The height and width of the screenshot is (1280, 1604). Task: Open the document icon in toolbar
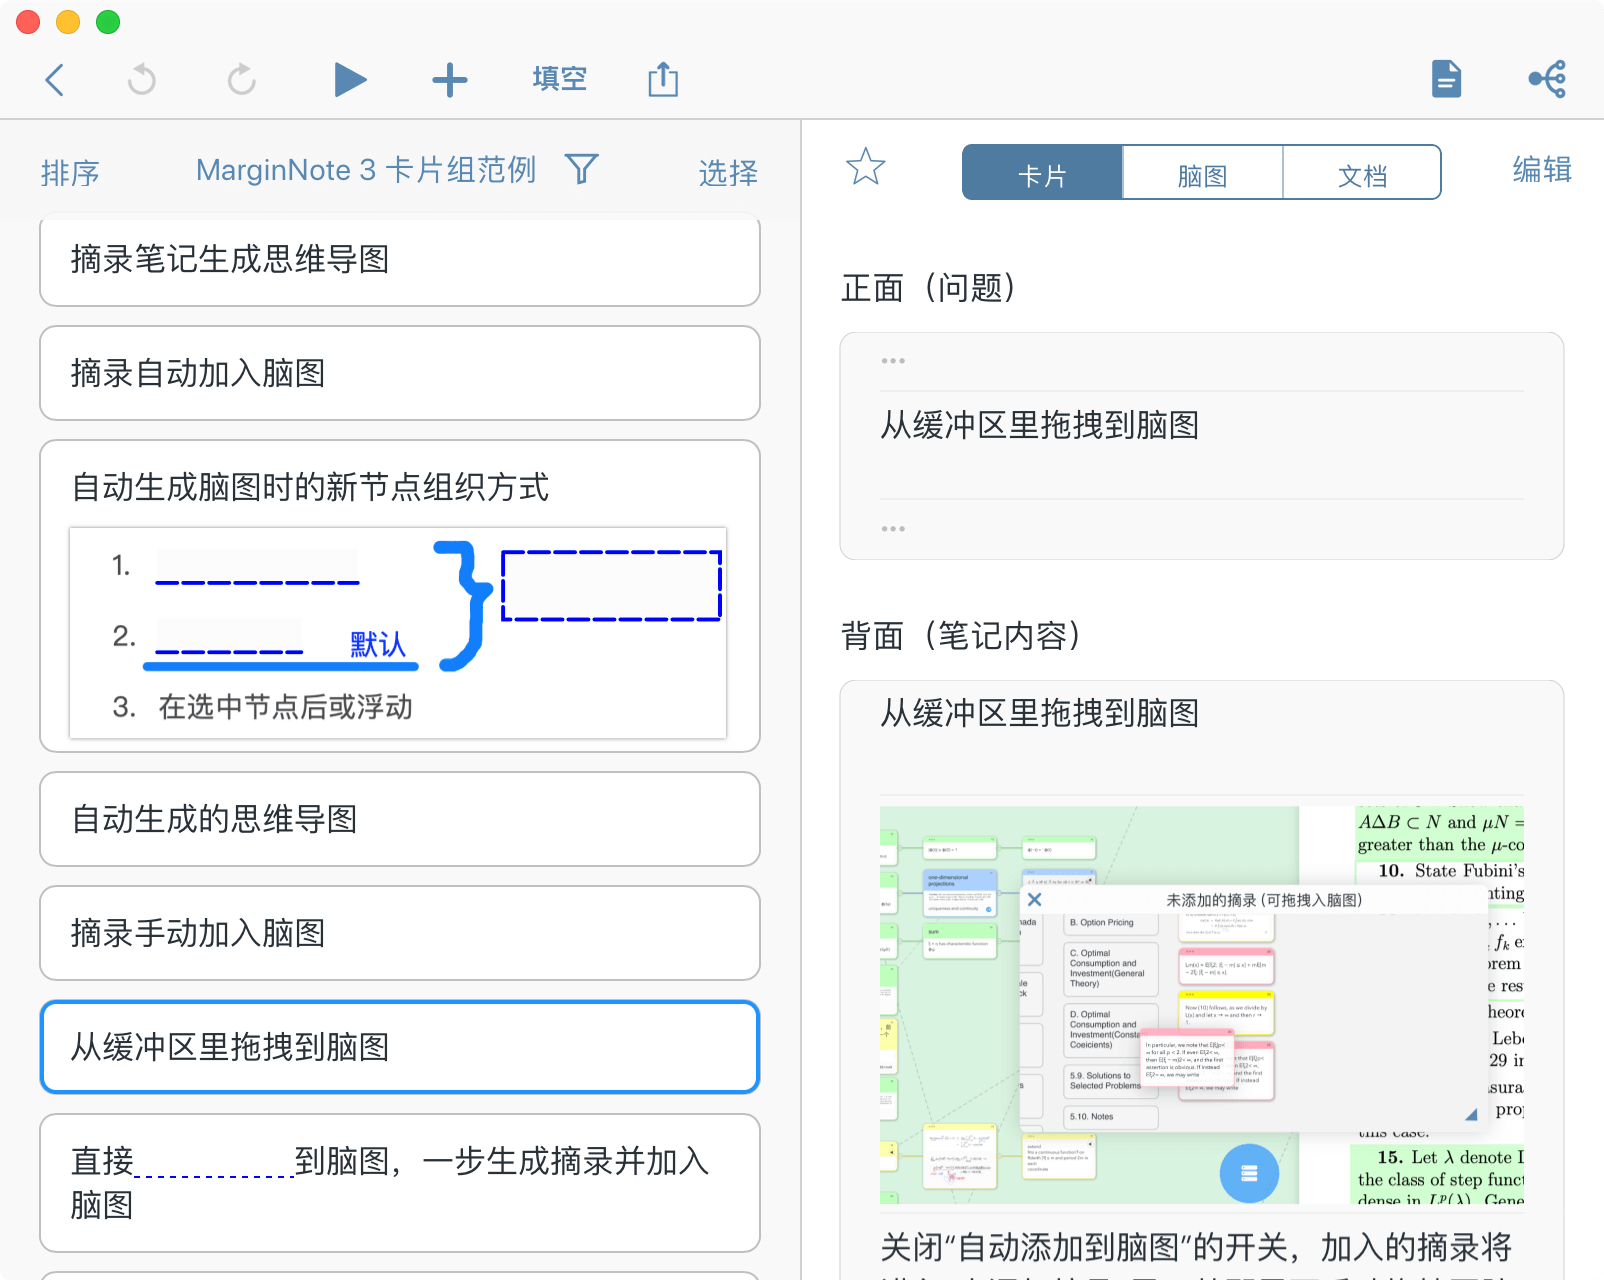[1446, 79]
